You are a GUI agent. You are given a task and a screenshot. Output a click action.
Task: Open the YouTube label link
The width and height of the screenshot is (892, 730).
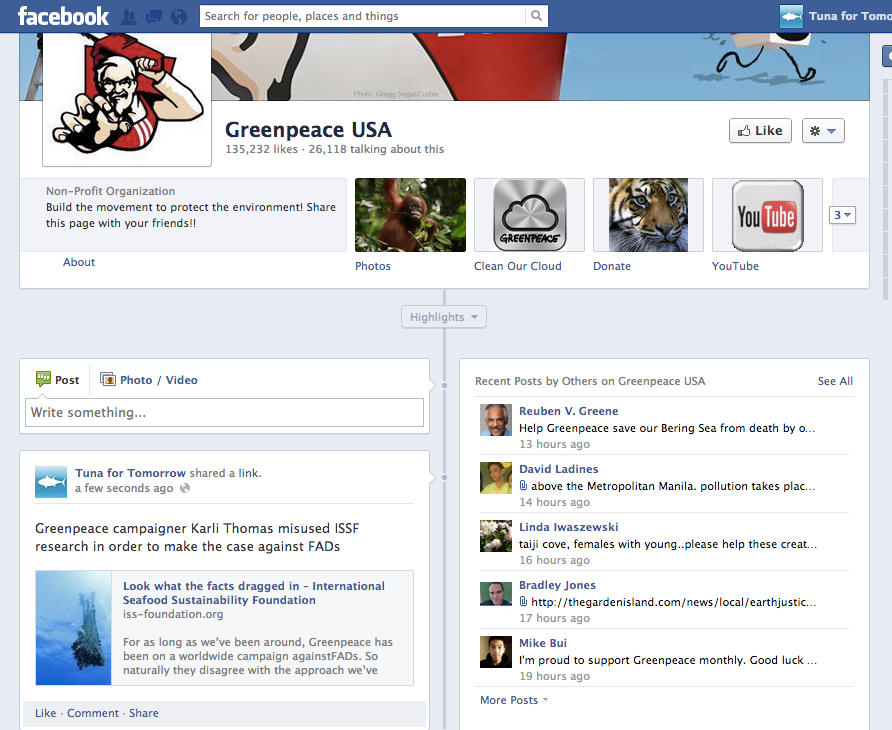pyautogui.click(x=735, y=266)
